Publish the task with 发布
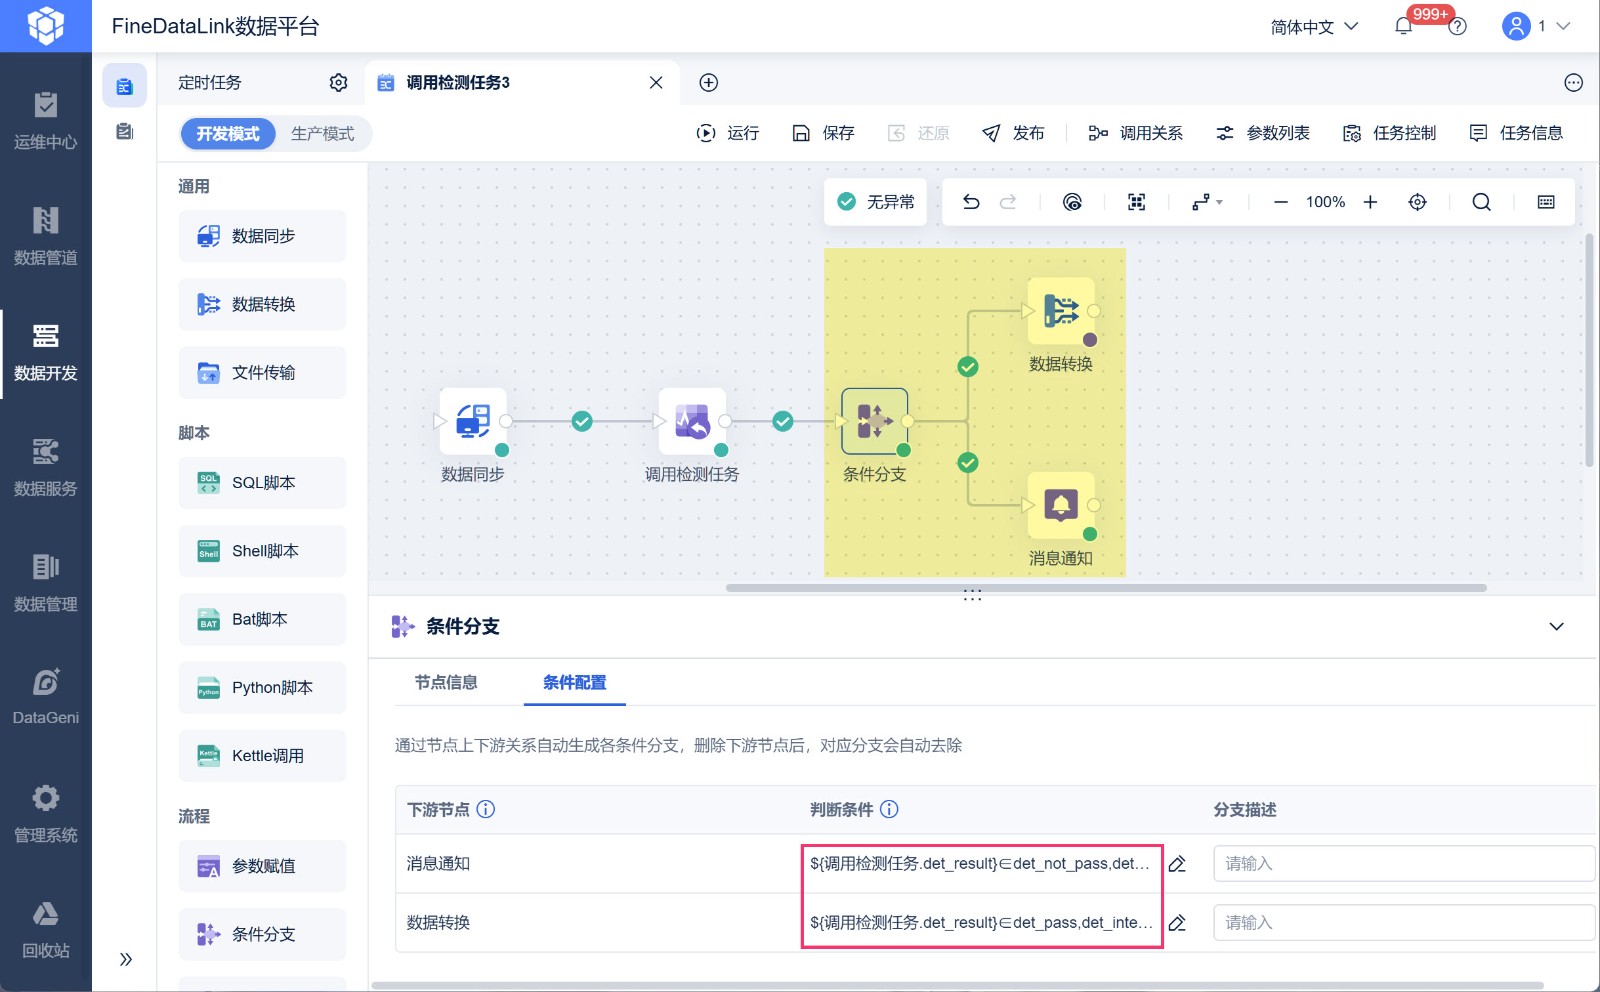1600x992 pixels. point(1013,133)
